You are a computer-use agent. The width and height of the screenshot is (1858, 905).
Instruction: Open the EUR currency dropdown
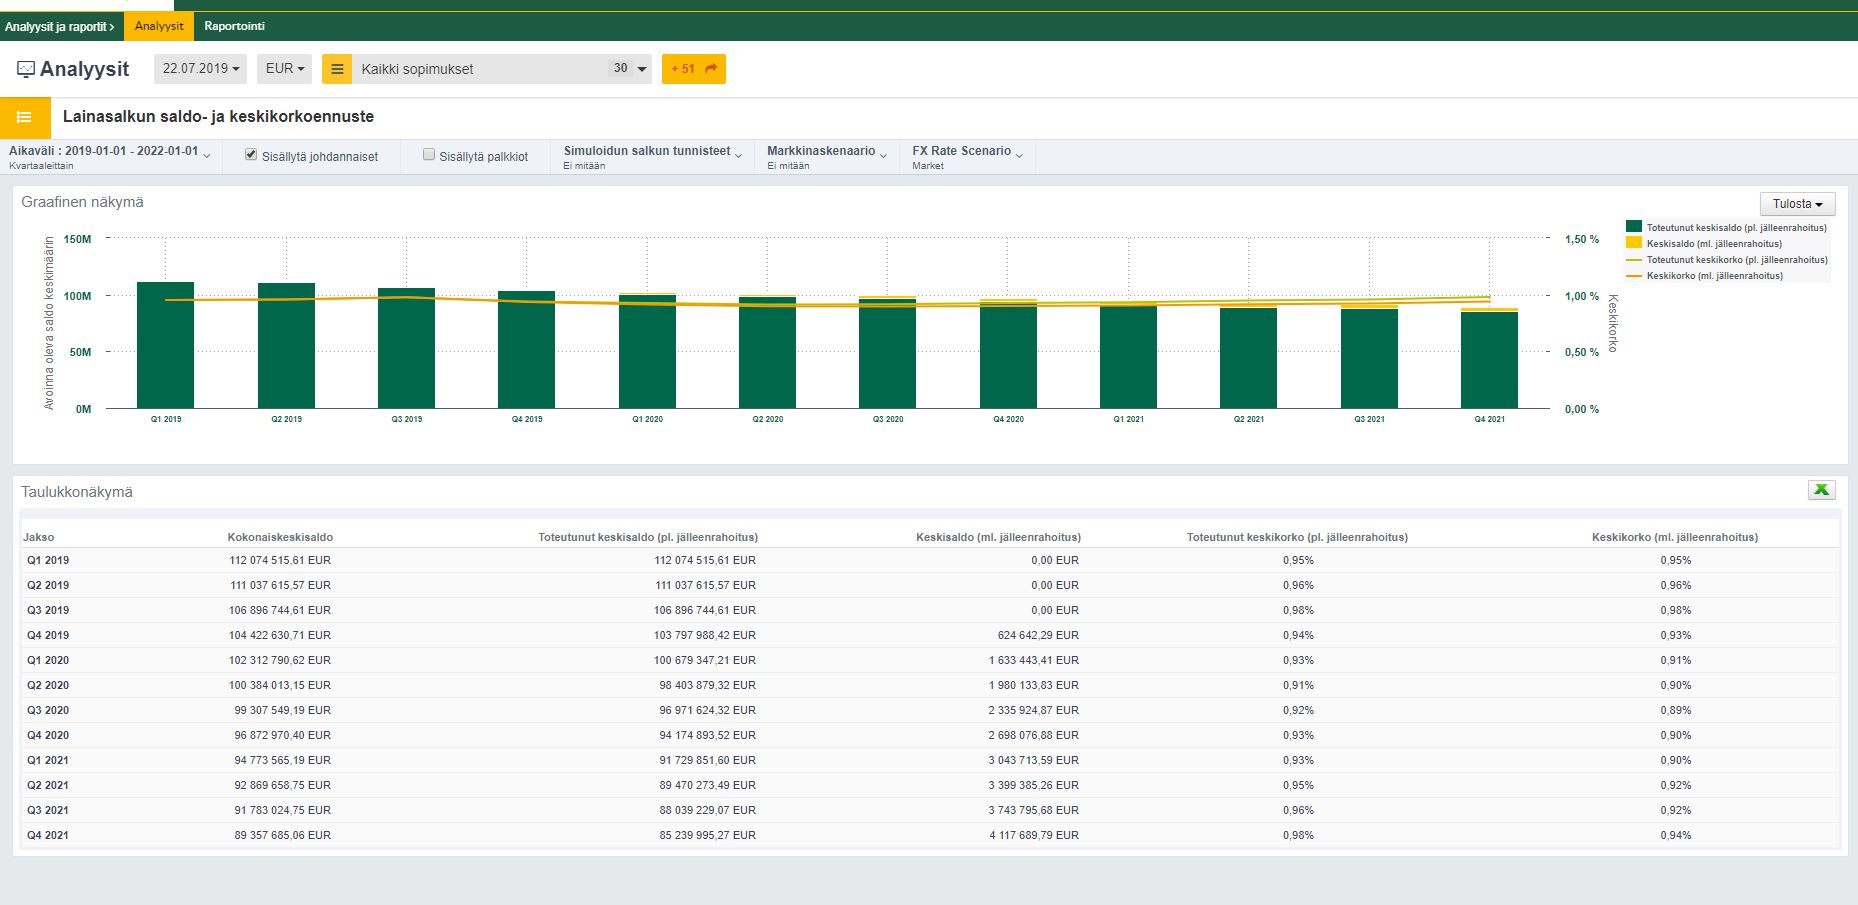285,69
